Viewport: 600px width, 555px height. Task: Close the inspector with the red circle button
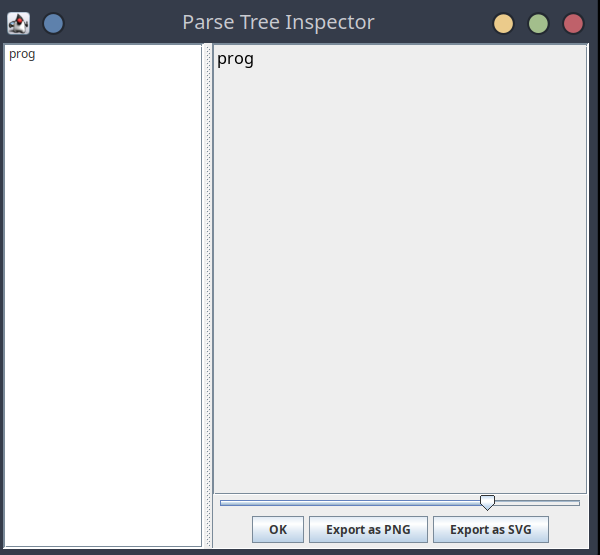click(x=573, y=22)
